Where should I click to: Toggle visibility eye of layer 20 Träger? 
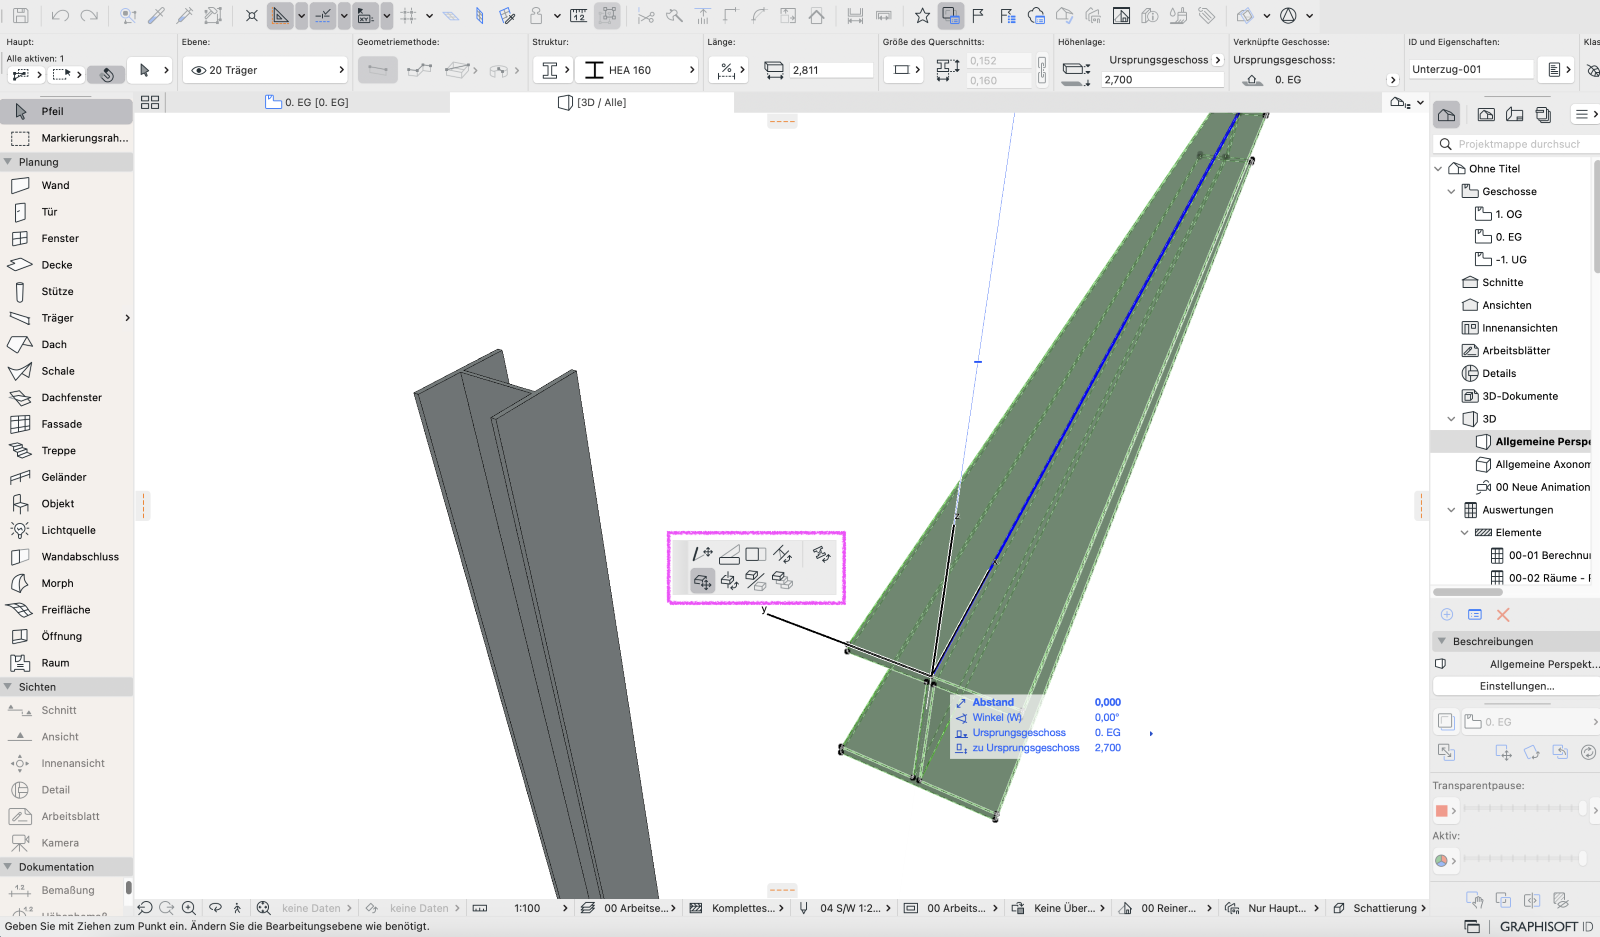point(198,70)
